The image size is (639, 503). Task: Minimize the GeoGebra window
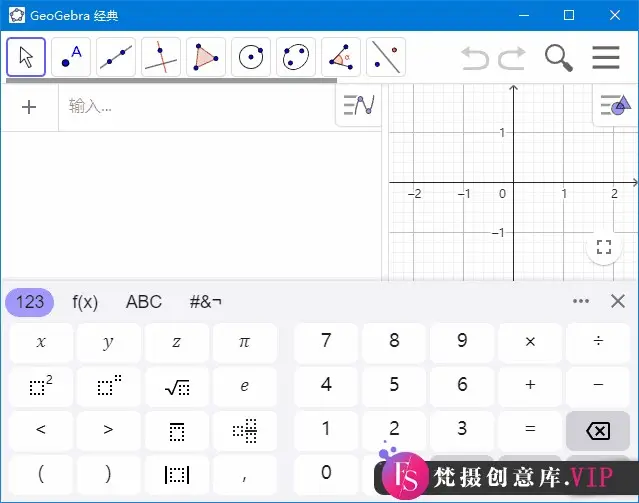[524, 15]
